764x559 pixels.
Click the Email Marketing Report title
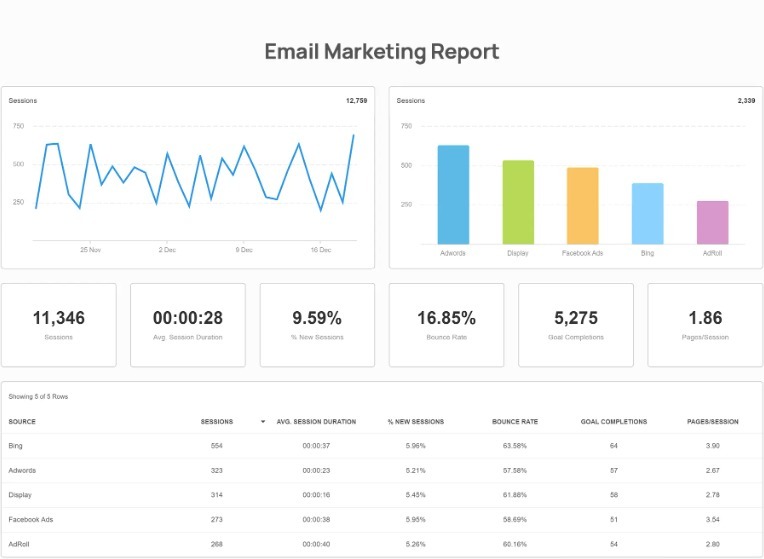(382, 52)
